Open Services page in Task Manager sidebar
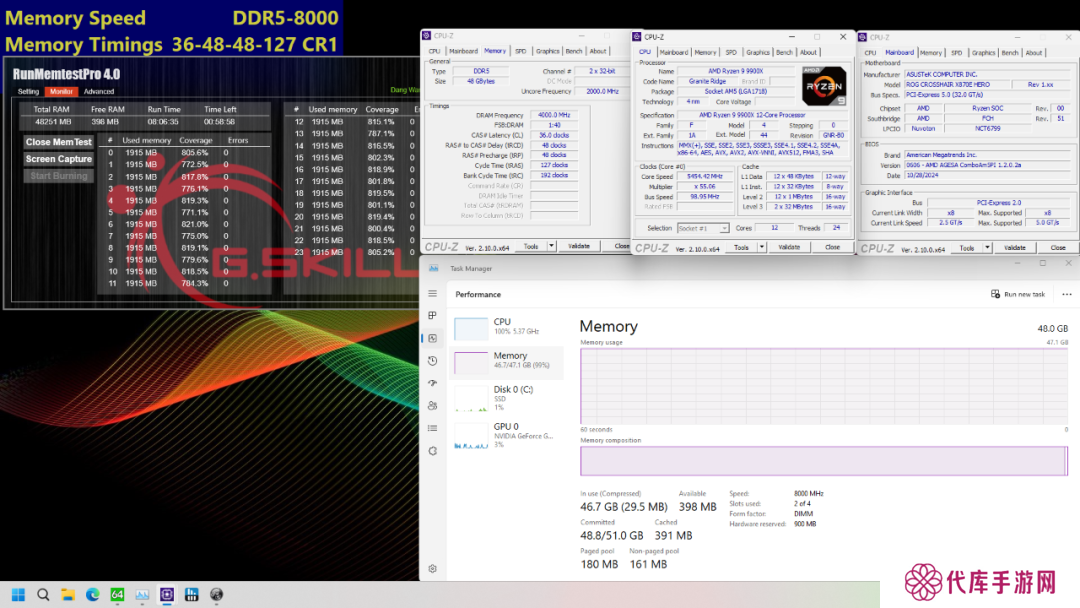The height and width of the screenshot is (608, 1080). (x=433, y=451)
